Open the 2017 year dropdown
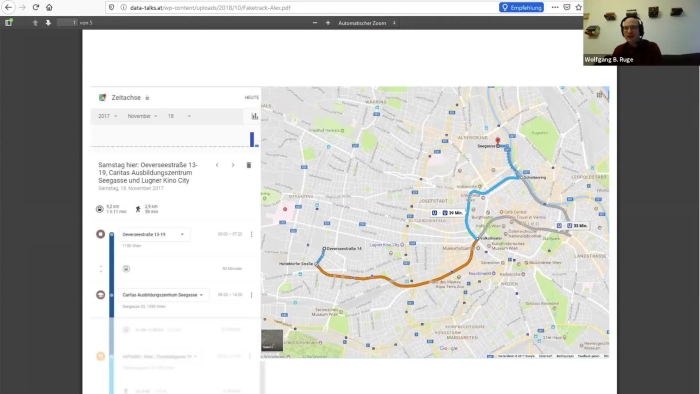This screenshot has height=394, width=700. (108, 116)
